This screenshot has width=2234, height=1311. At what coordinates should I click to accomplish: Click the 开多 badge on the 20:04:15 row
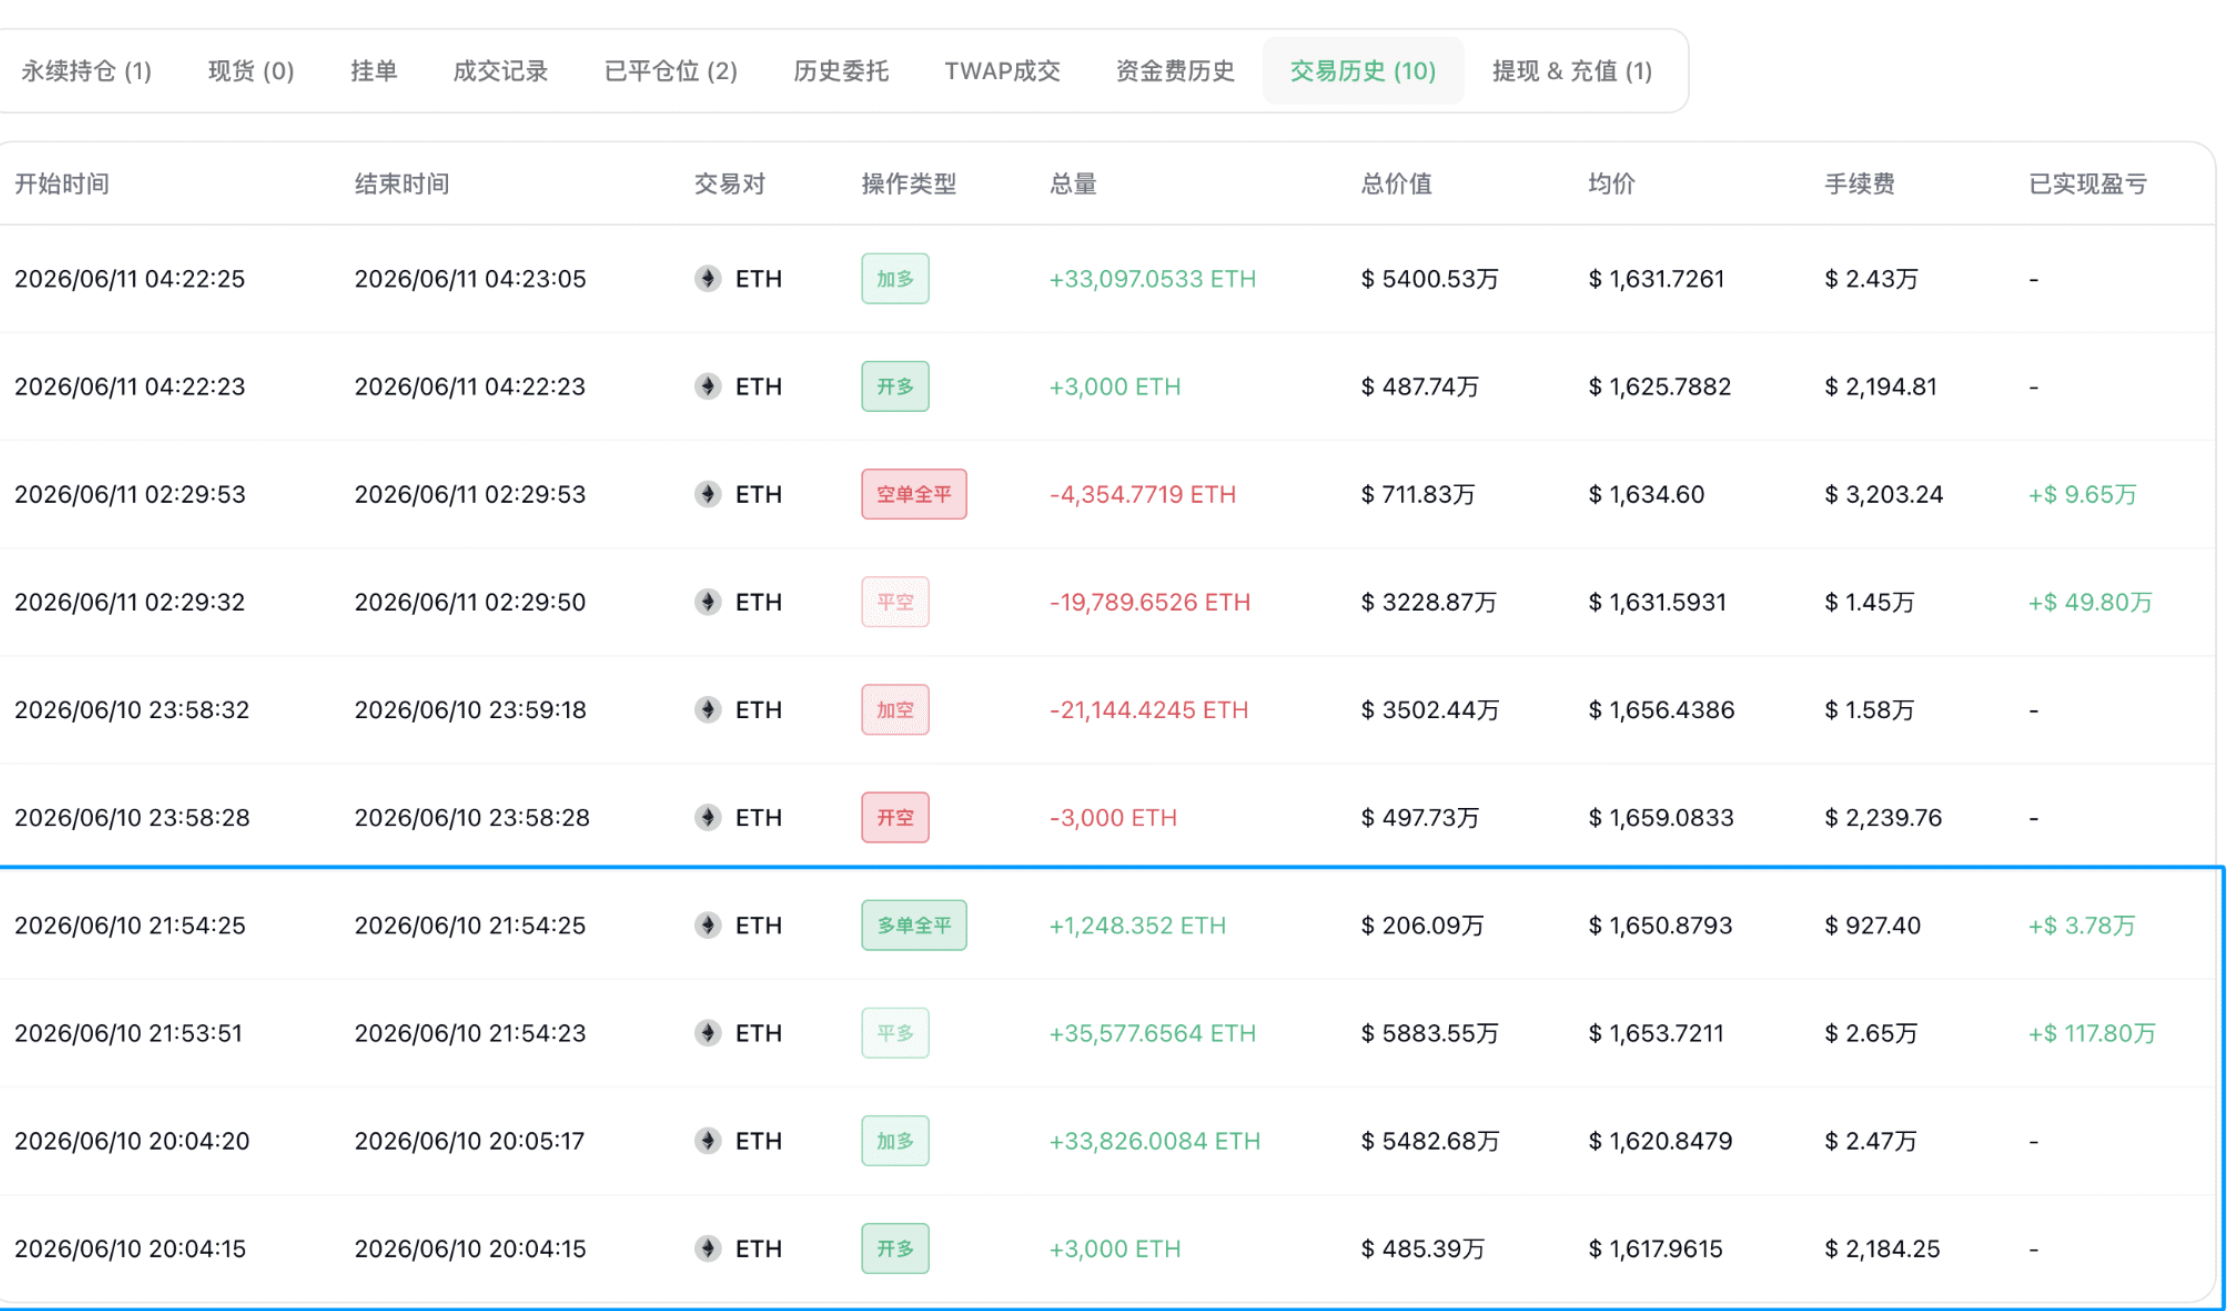(x=895, y=1249)
